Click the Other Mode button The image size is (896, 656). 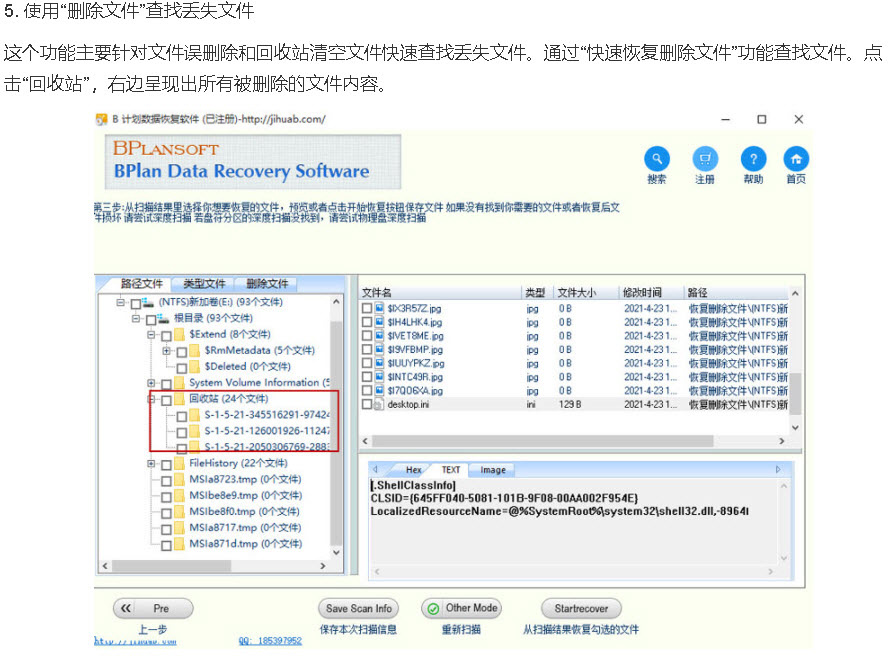pyautogui.click(x=462, y=609)
